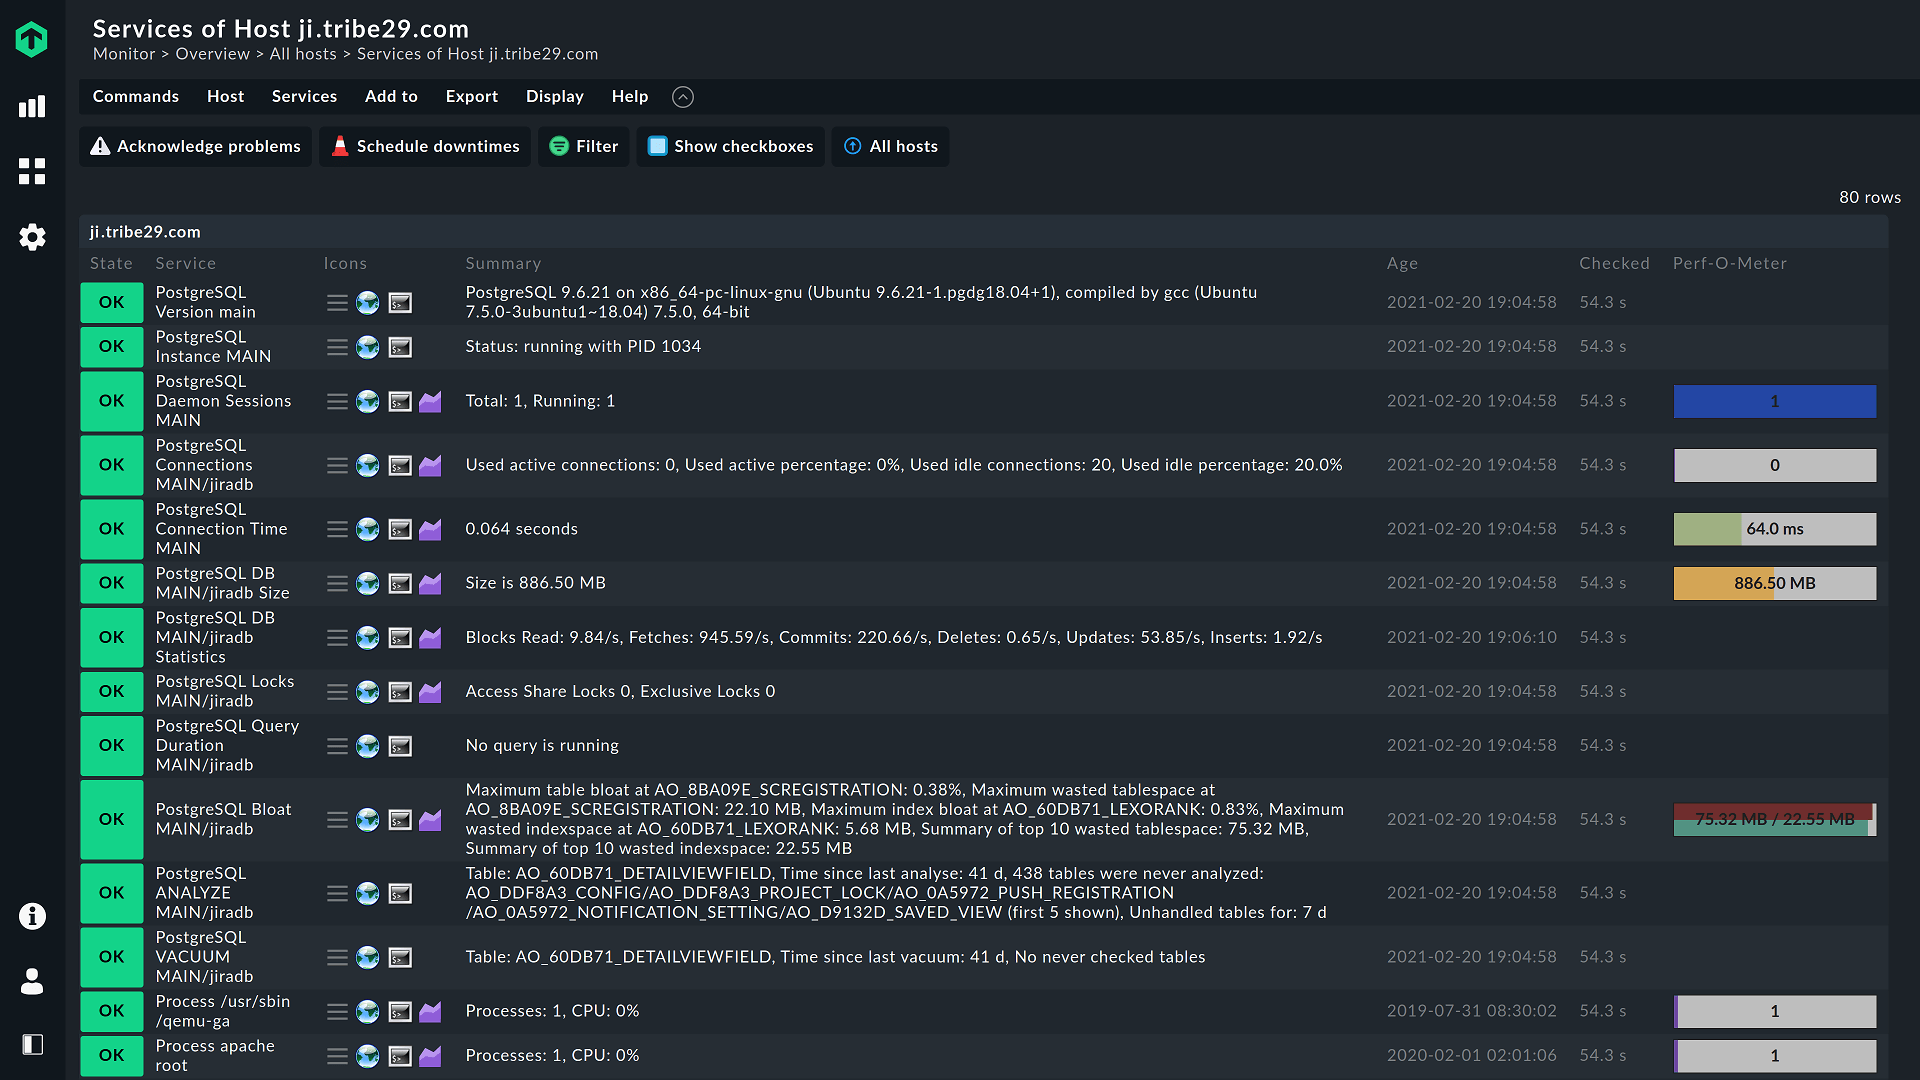Open action menu for PostgreSQL Connection Time
The image size is (1920, 1080).
point(338,529)
